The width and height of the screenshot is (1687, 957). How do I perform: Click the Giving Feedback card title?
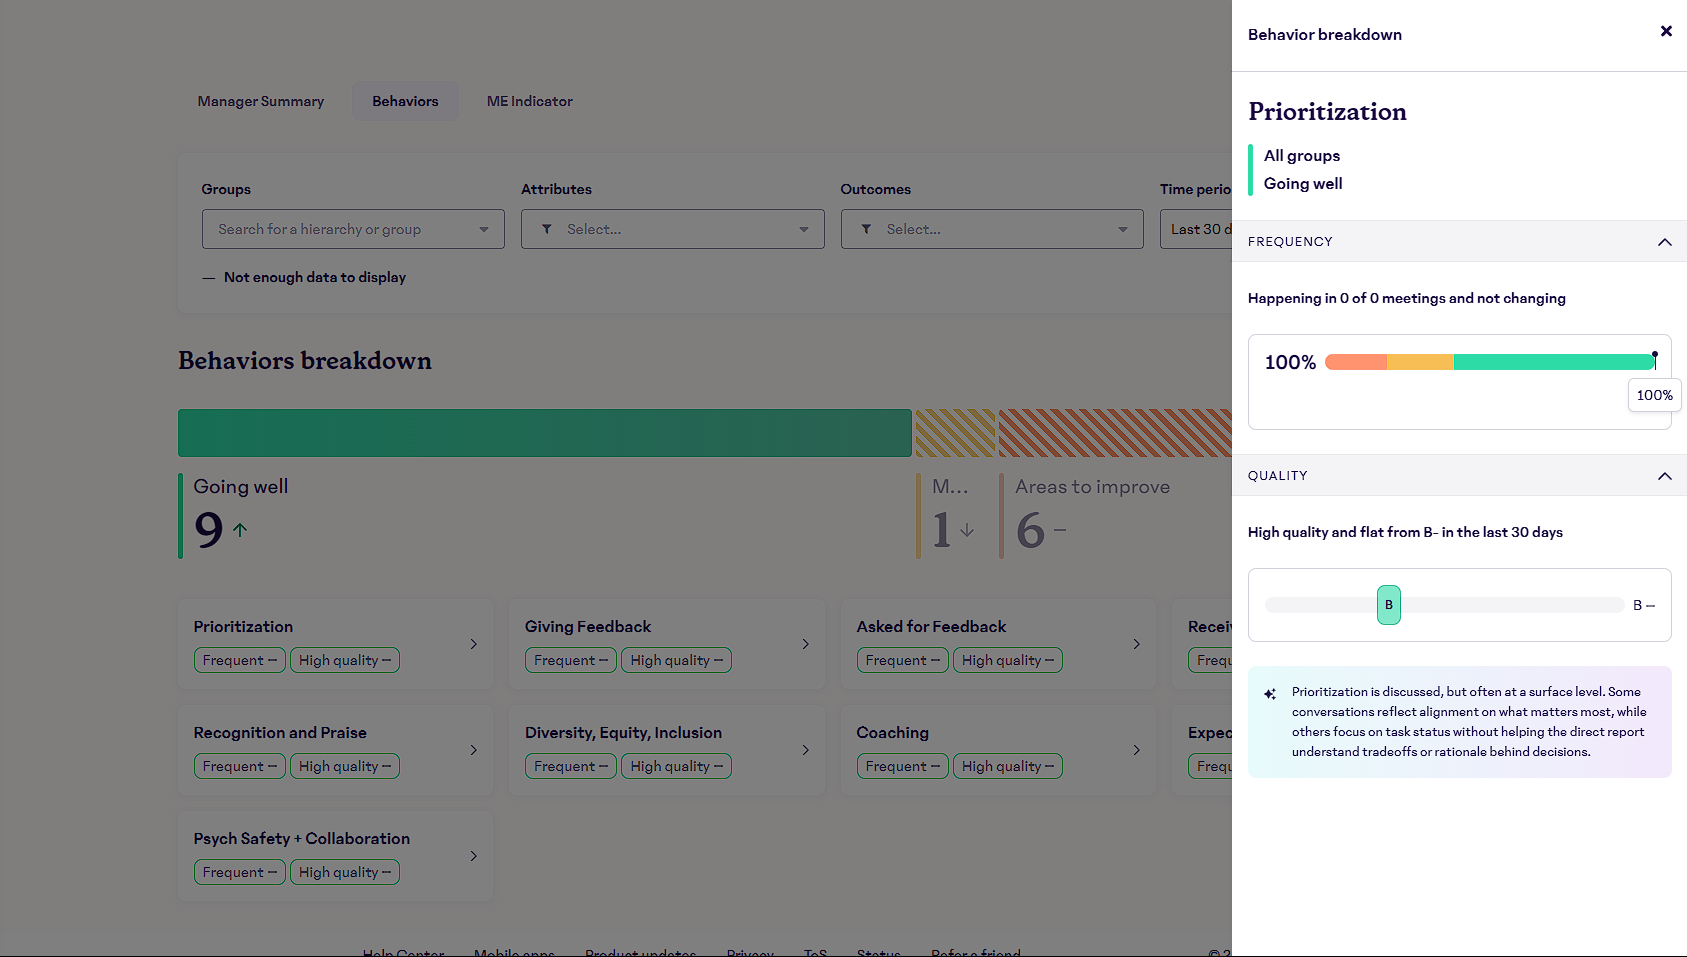click(588, 626)
